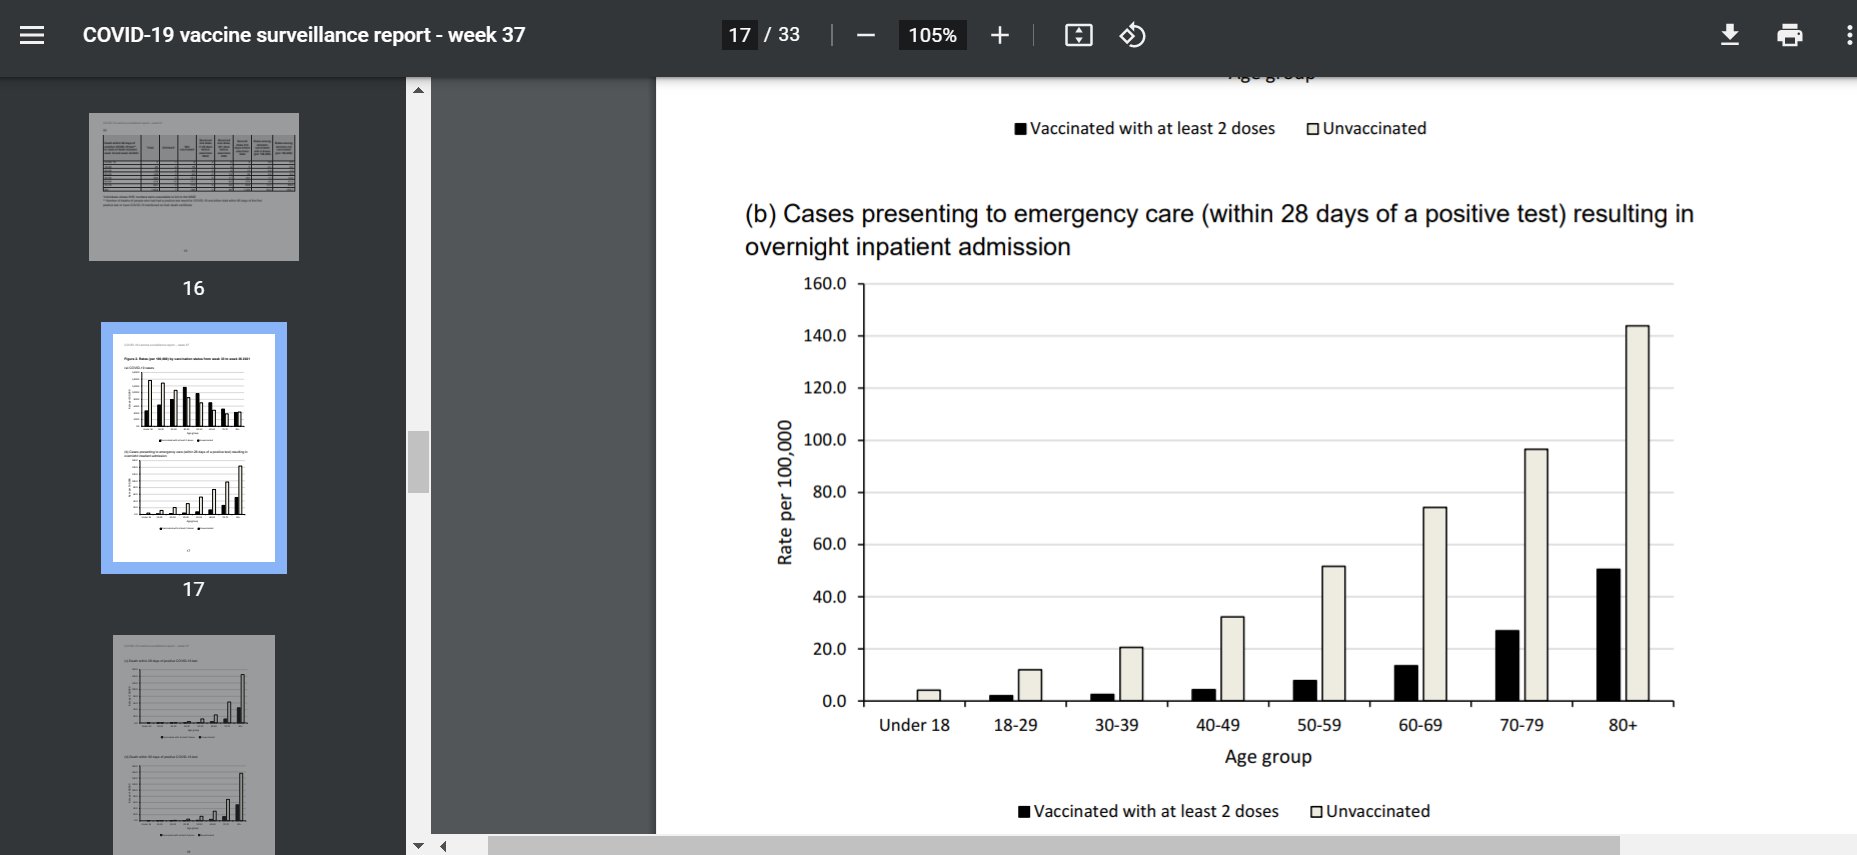Click '40-49' axis label
This screenshot has height=855, width=1857.
click(x=1217, y=725)
